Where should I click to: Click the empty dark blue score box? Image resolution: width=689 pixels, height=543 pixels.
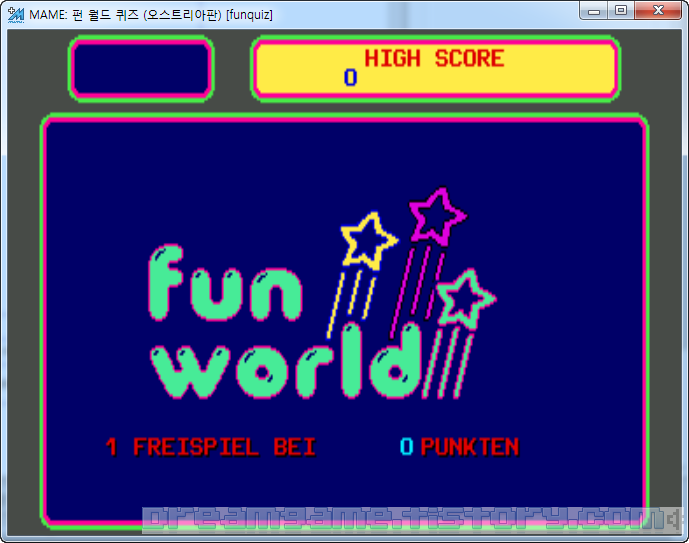point(141,69)
